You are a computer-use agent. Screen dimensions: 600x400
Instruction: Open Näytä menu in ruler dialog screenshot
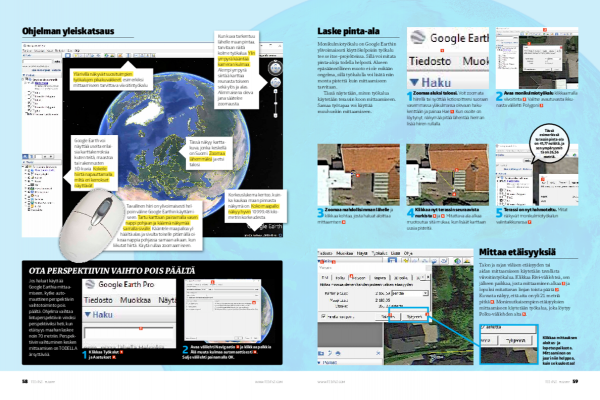pos(362,253)
